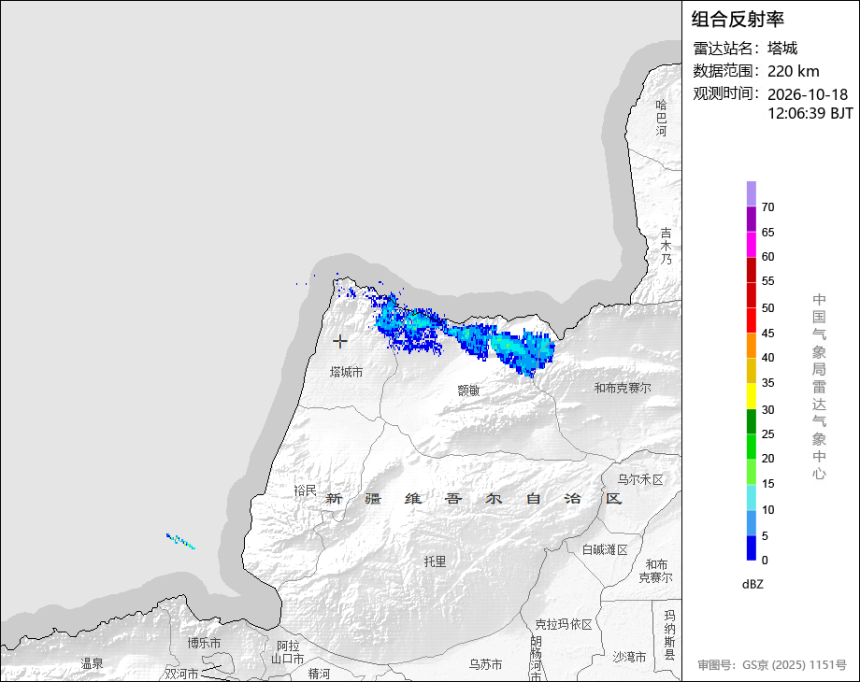Image resolution: width=860 pixels, height=682 pixels.
Task: Click the 托里 county label
Action: coord(435,561)
